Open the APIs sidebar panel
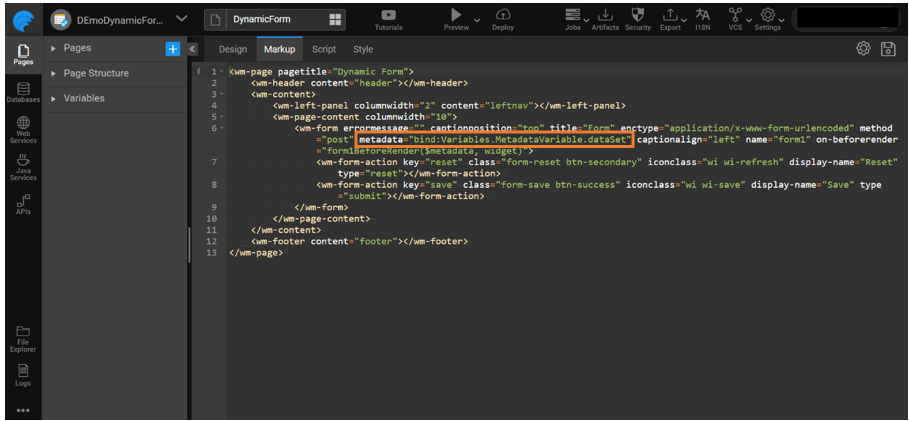 click(x=22, y=203)
